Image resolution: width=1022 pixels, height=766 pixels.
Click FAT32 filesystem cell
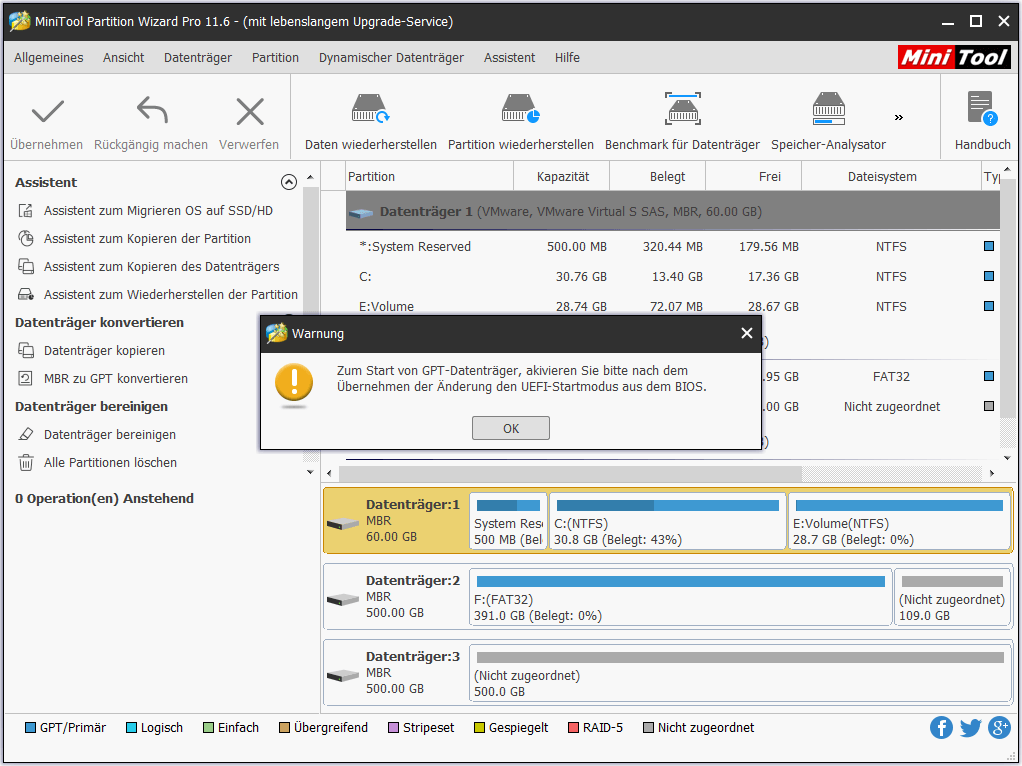pyautogui.click(x=891, y=377)
